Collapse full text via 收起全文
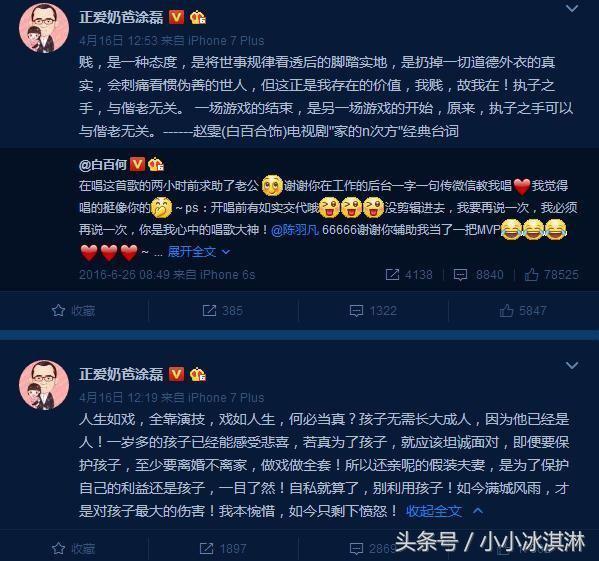Screen dimensions: 599x561 (x=445, y=511)
